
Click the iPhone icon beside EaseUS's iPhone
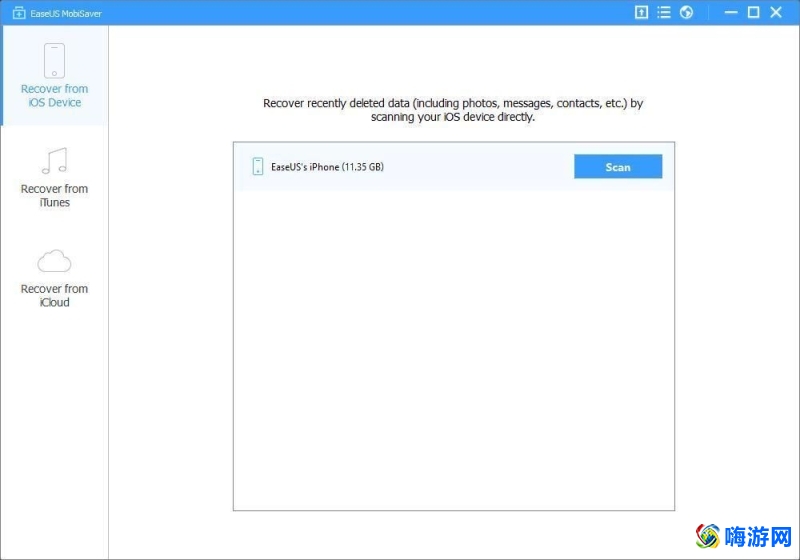(x=258, y=166)
